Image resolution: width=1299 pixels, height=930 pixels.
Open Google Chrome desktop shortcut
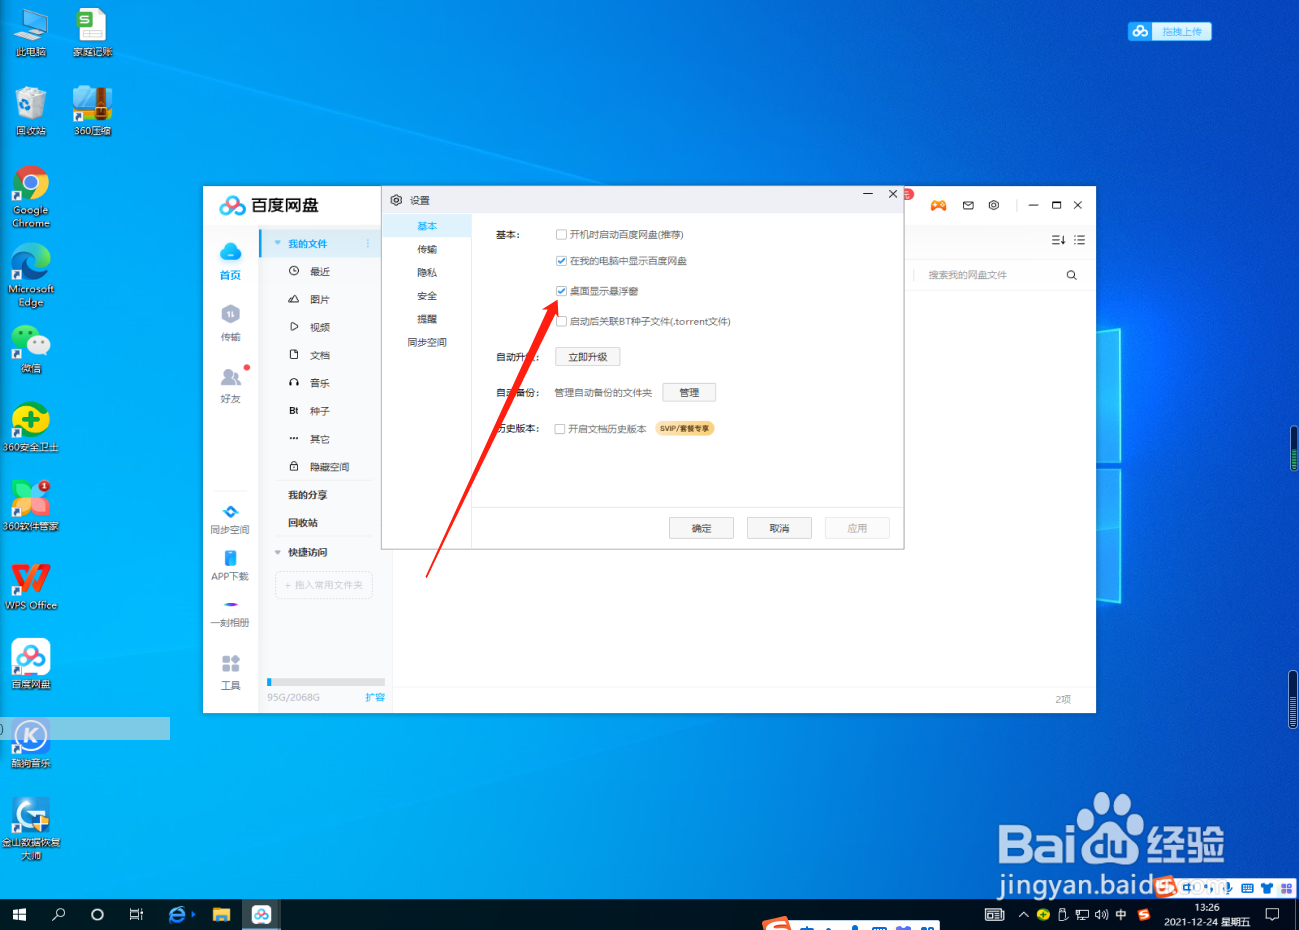31,197
